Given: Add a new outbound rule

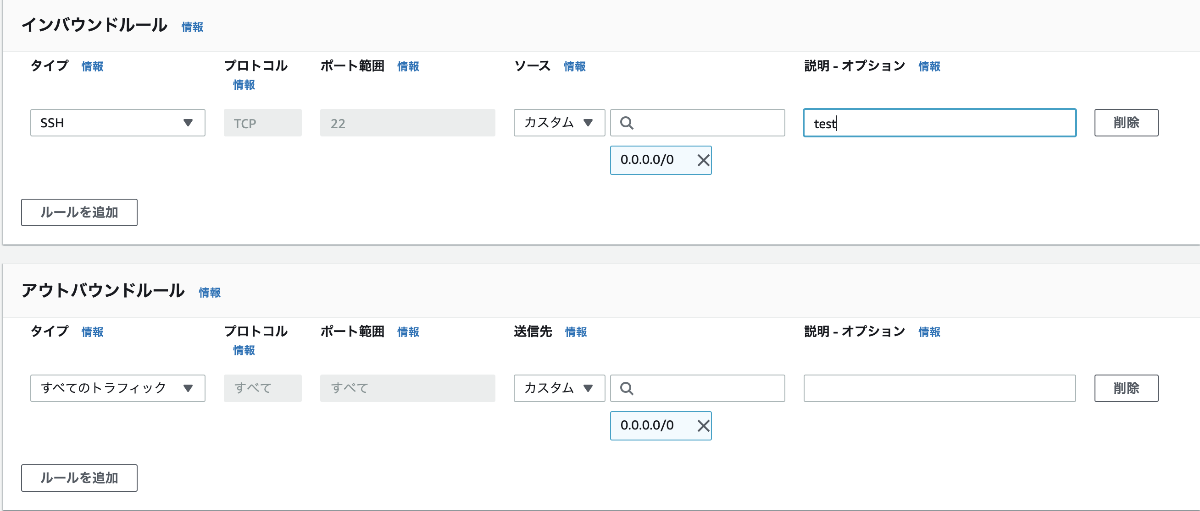Looking at the screenshot, I should [79, 478].
